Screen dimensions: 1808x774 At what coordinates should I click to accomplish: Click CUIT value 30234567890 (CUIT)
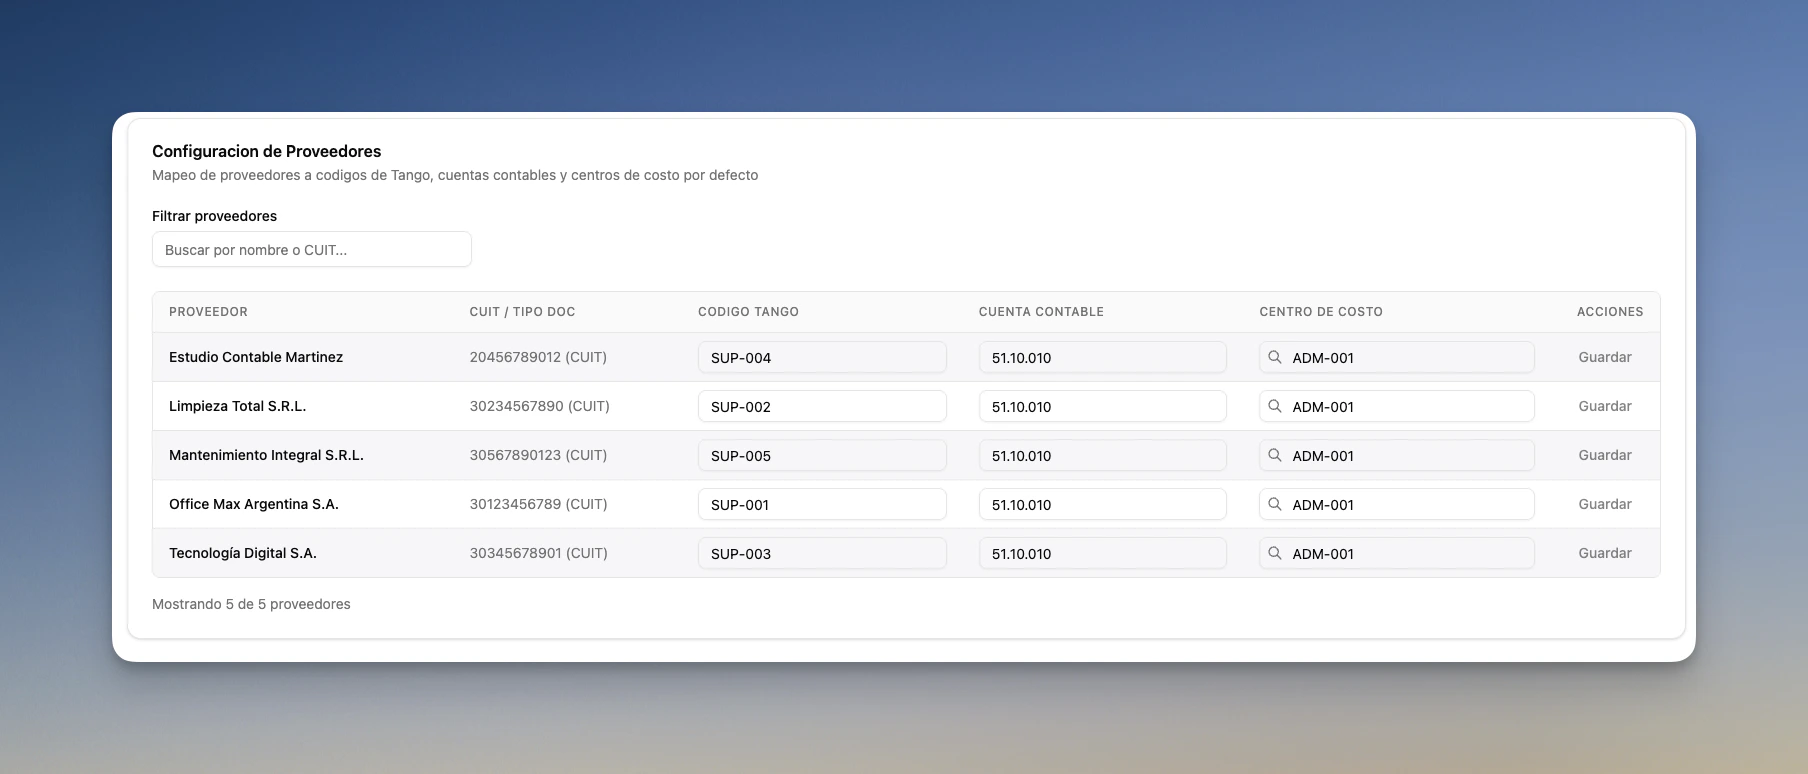pyautogui.click(x=539, y=406)
